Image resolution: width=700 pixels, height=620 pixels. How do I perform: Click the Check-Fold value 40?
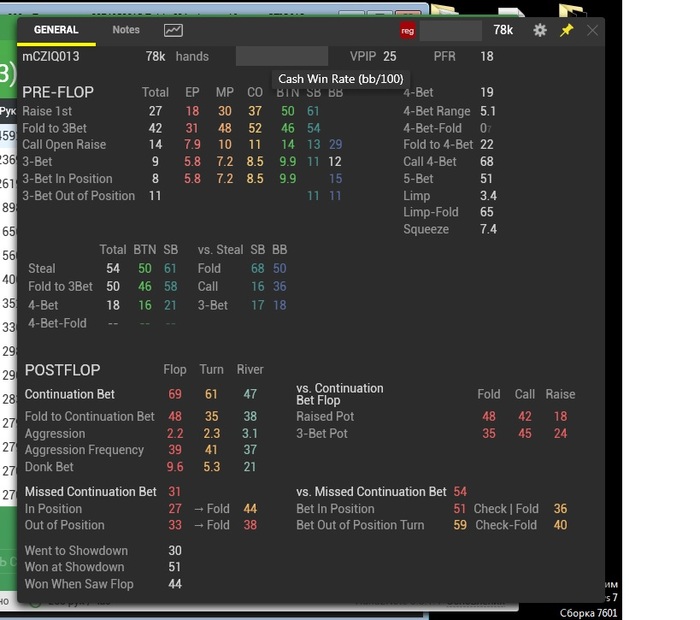pyautogui.click(x=560, y=525)
